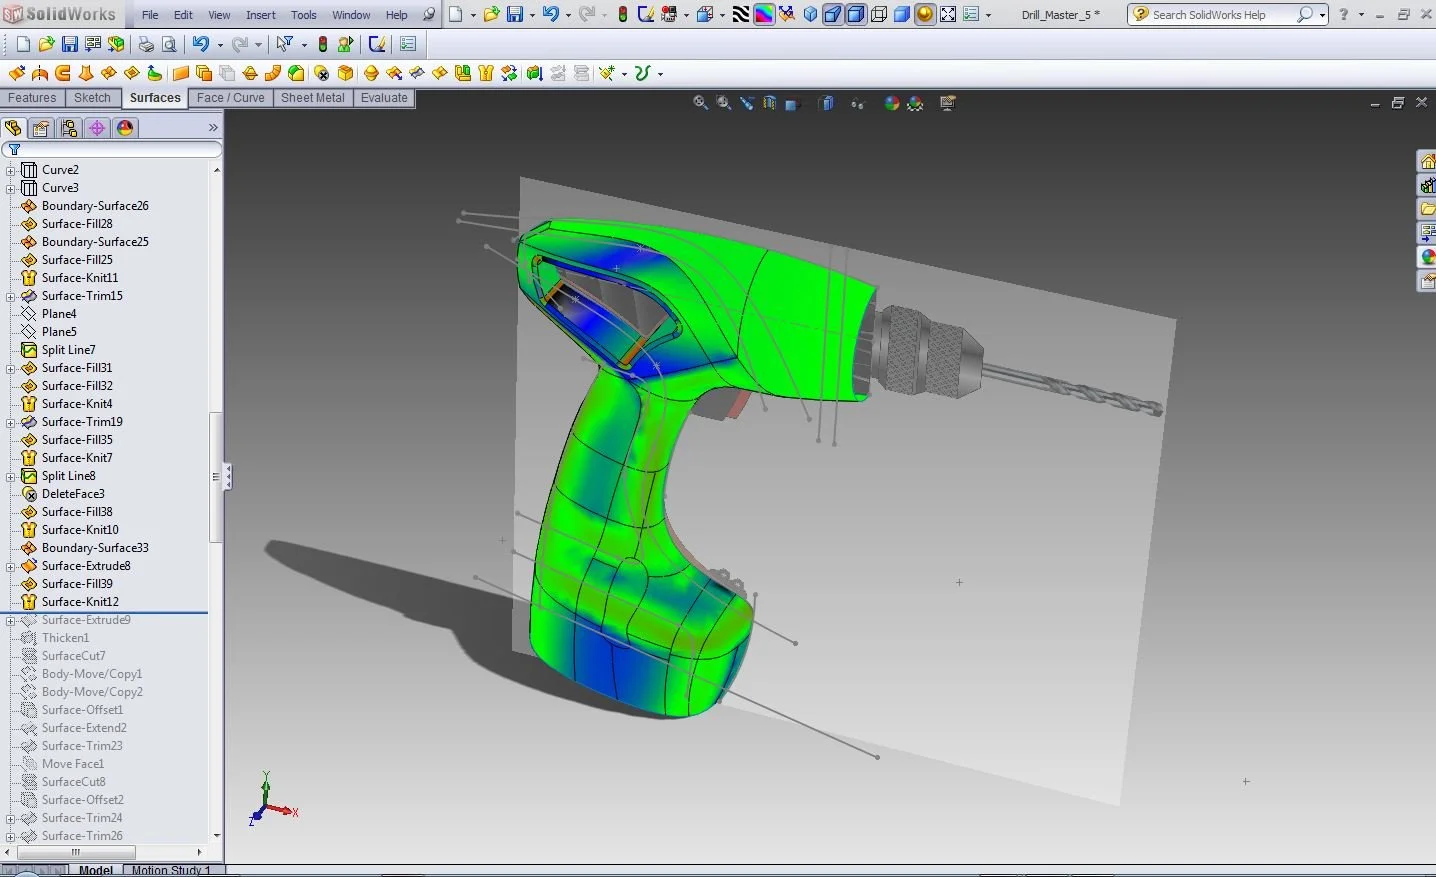Select the Delete Face tool
Viewport: 1436px width, 877px height.
321,73
